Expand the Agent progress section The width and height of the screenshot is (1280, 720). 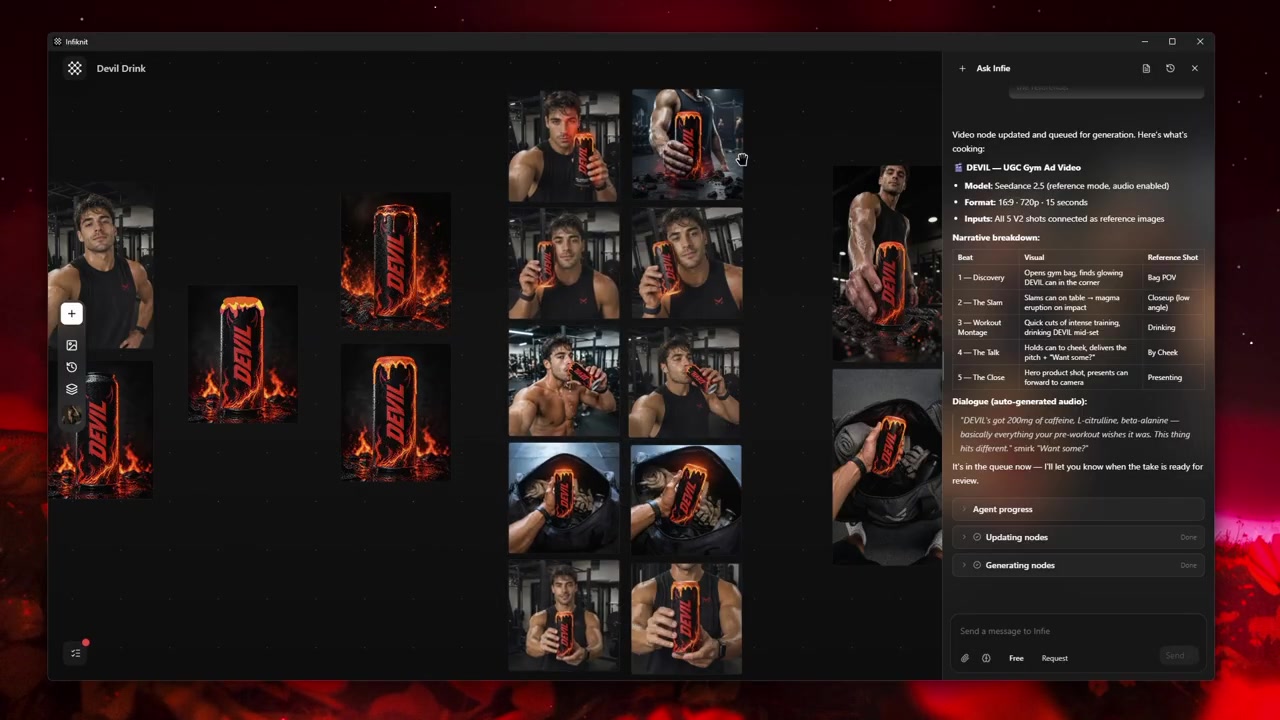pos(1078,509)
